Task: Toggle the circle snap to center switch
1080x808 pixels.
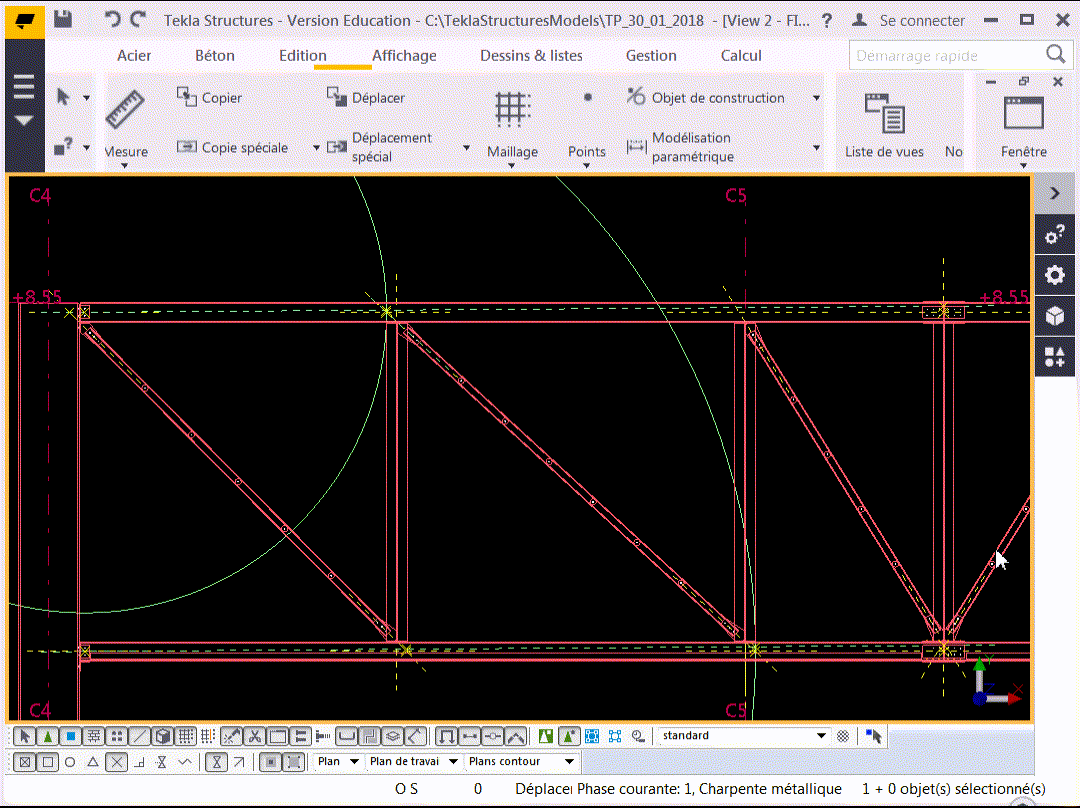Action: [70, 762]
